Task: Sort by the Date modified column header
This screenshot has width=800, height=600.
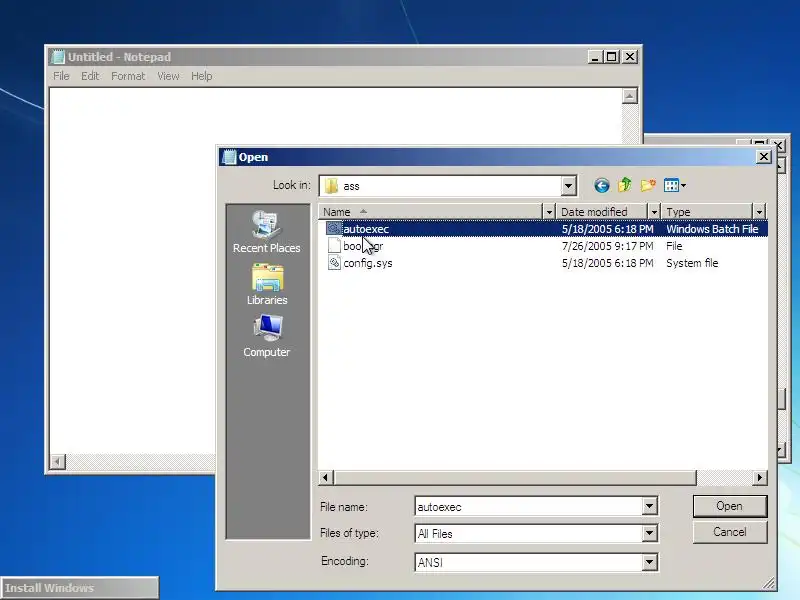Action: tap(602, 212)
